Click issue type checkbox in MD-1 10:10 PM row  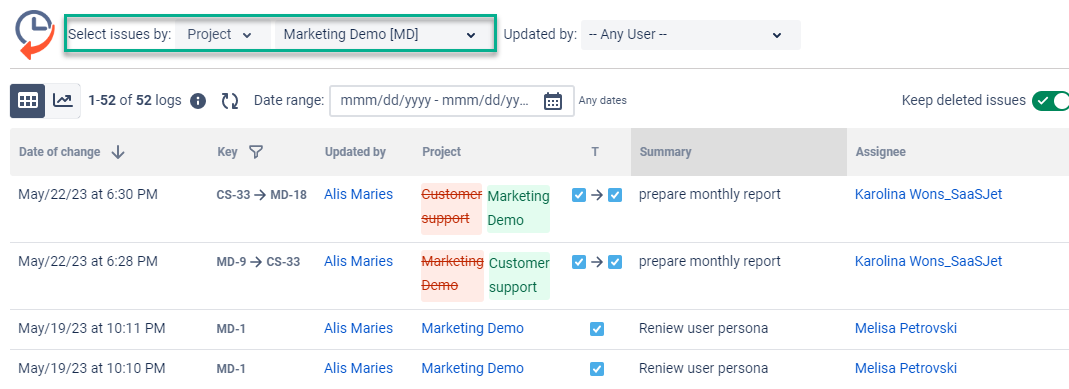(x=597, y=369)
